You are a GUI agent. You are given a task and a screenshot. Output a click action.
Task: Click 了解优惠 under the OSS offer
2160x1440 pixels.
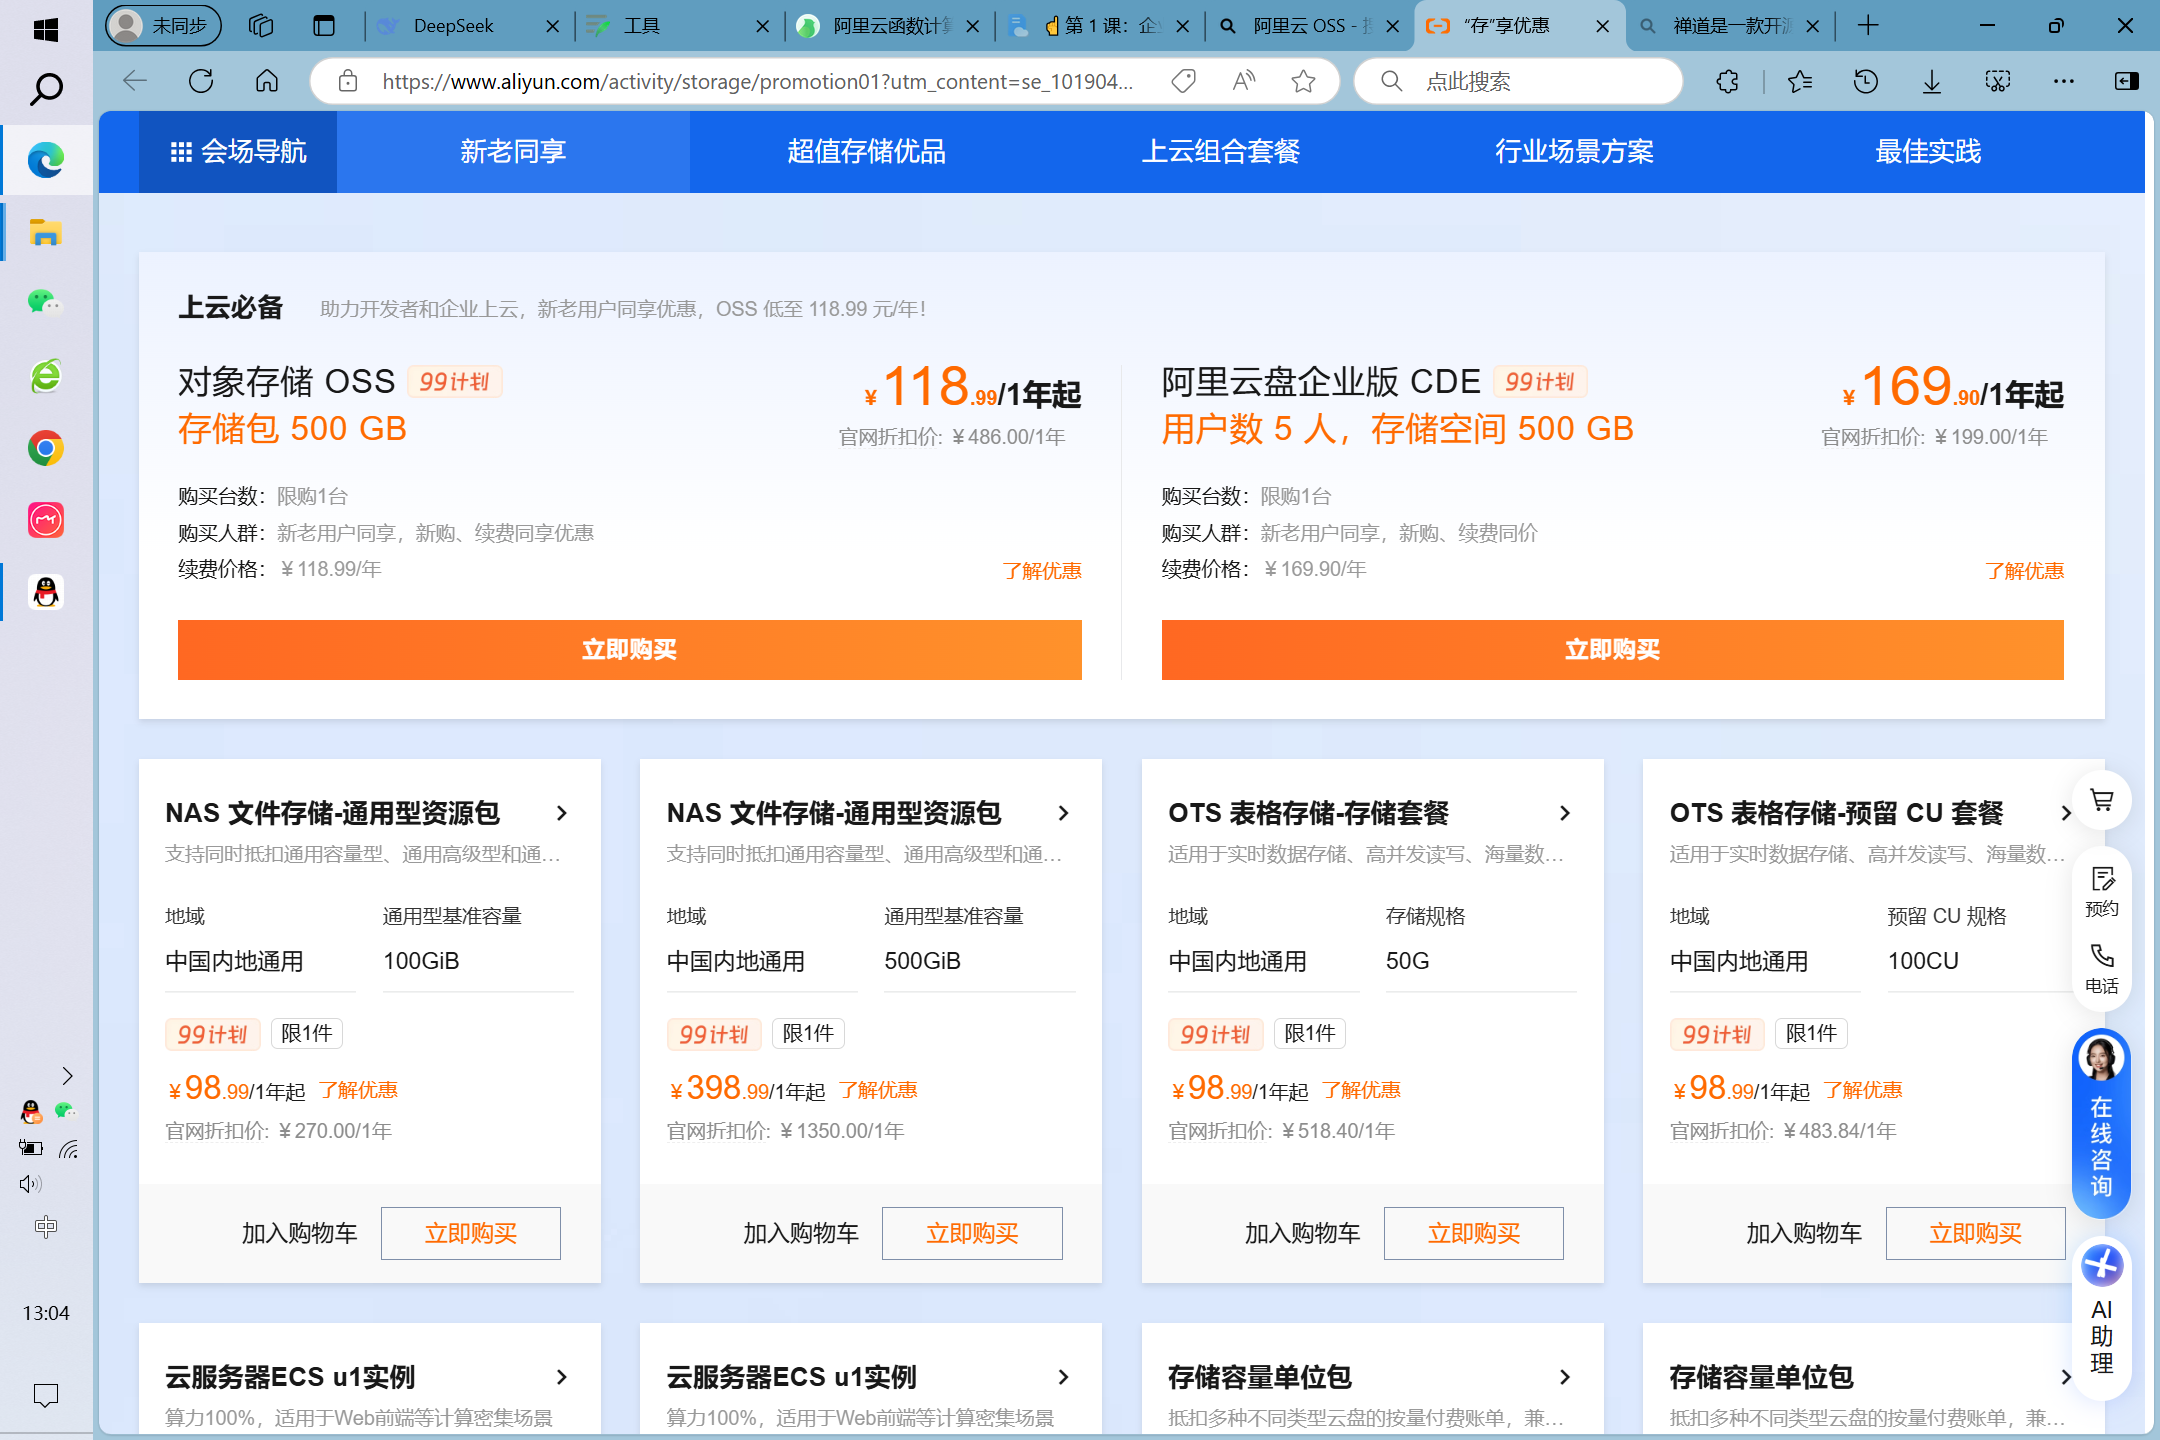1042,571
